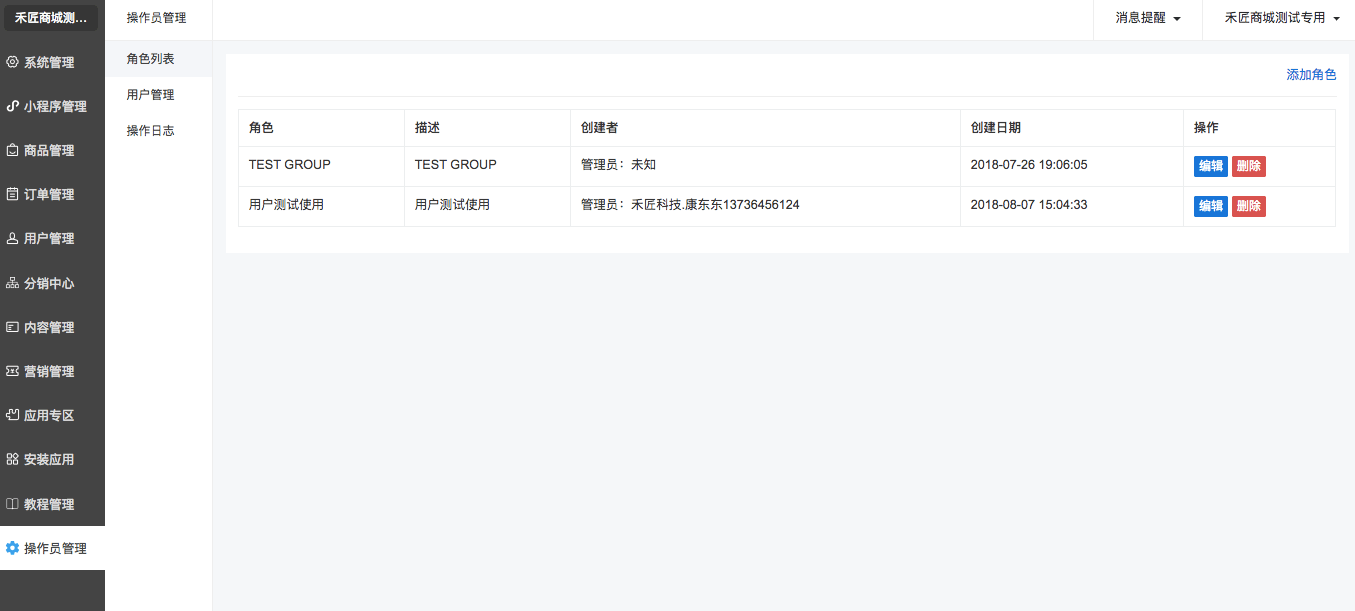Screen dimensions: 1355x611
Task: Click the 操作 column header
Action: point(1206,128)
